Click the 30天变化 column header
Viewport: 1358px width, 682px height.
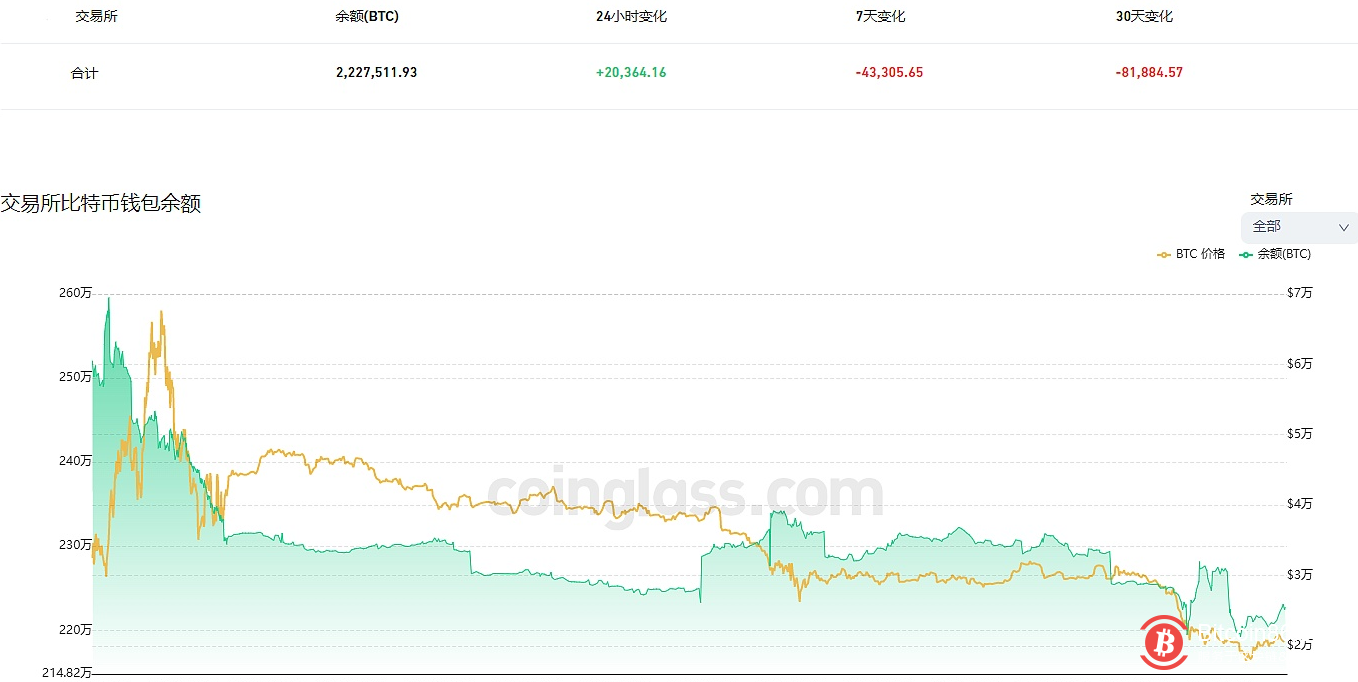(x=1145, y=16)
